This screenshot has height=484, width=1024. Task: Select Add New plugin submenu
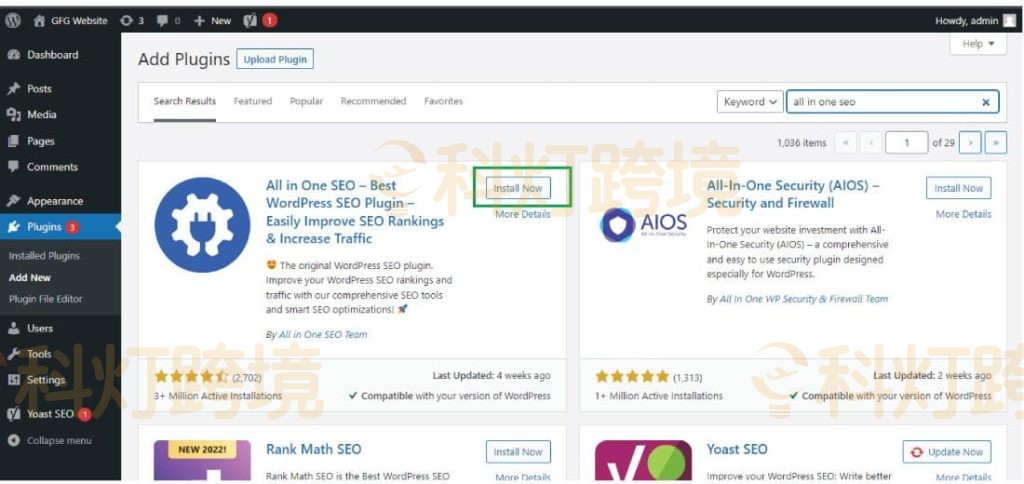coord(30,278)
